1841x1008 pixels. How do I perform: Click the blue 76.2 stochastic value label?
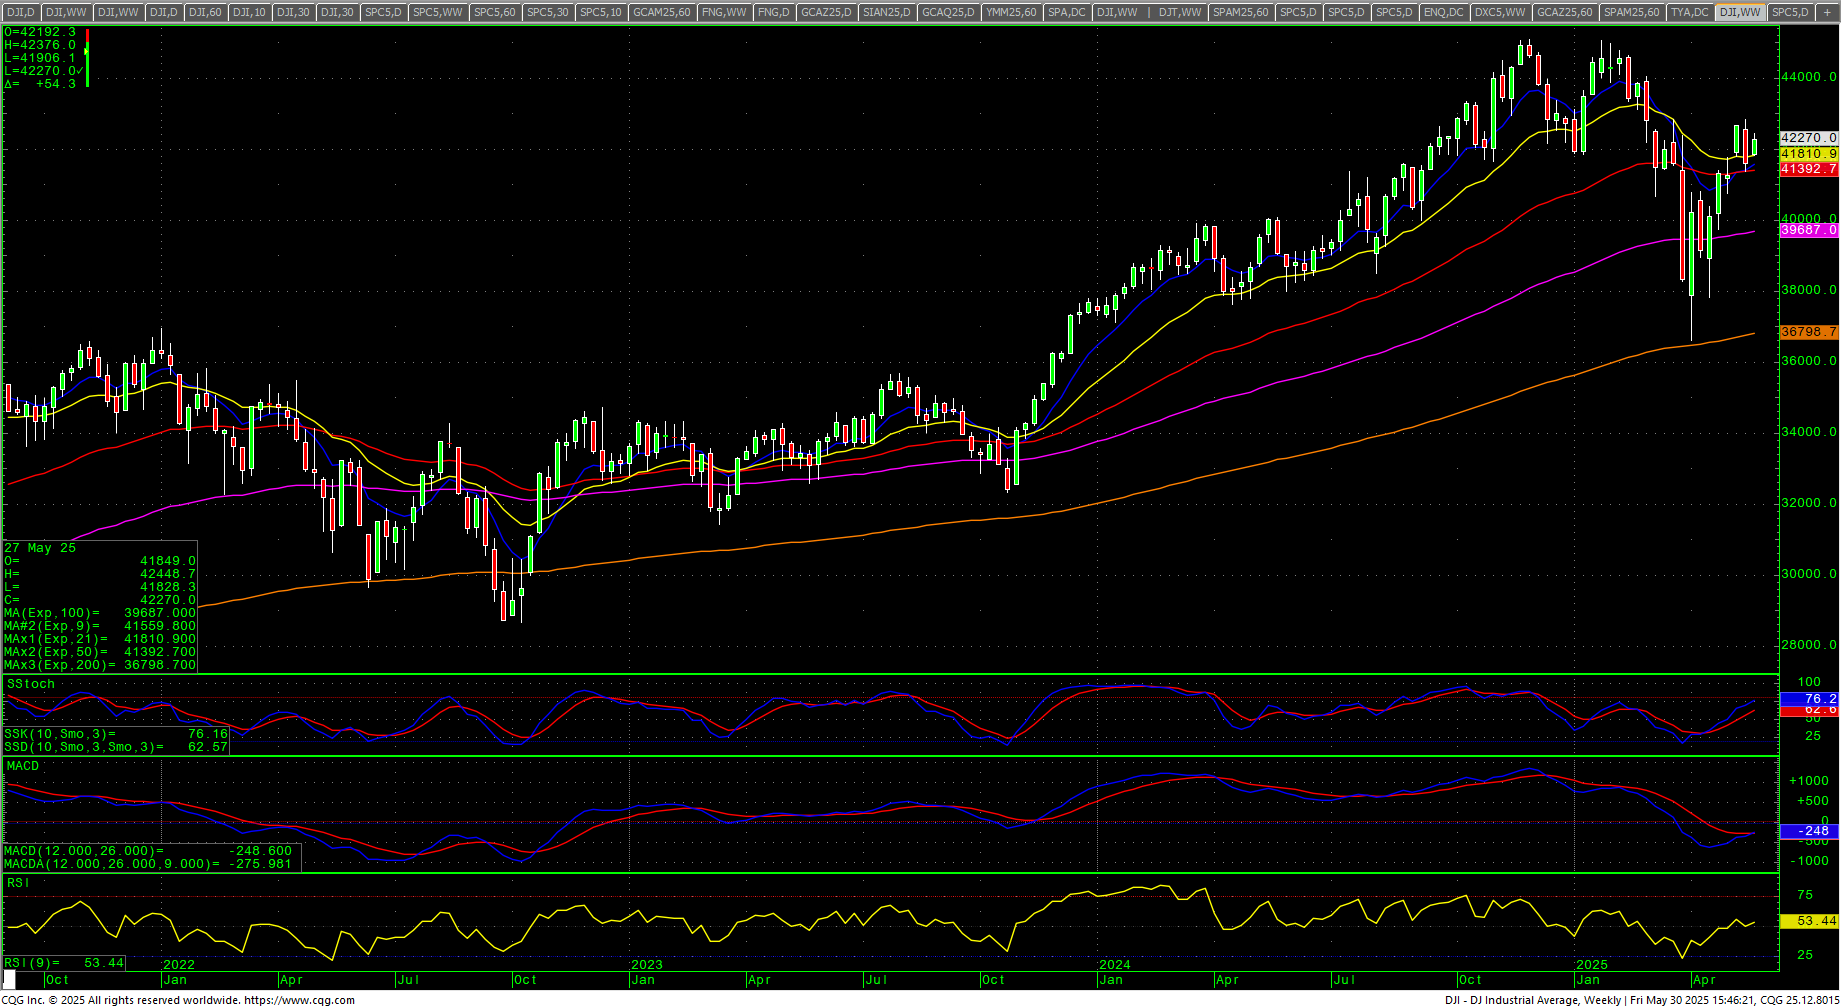click(1809, 699)
